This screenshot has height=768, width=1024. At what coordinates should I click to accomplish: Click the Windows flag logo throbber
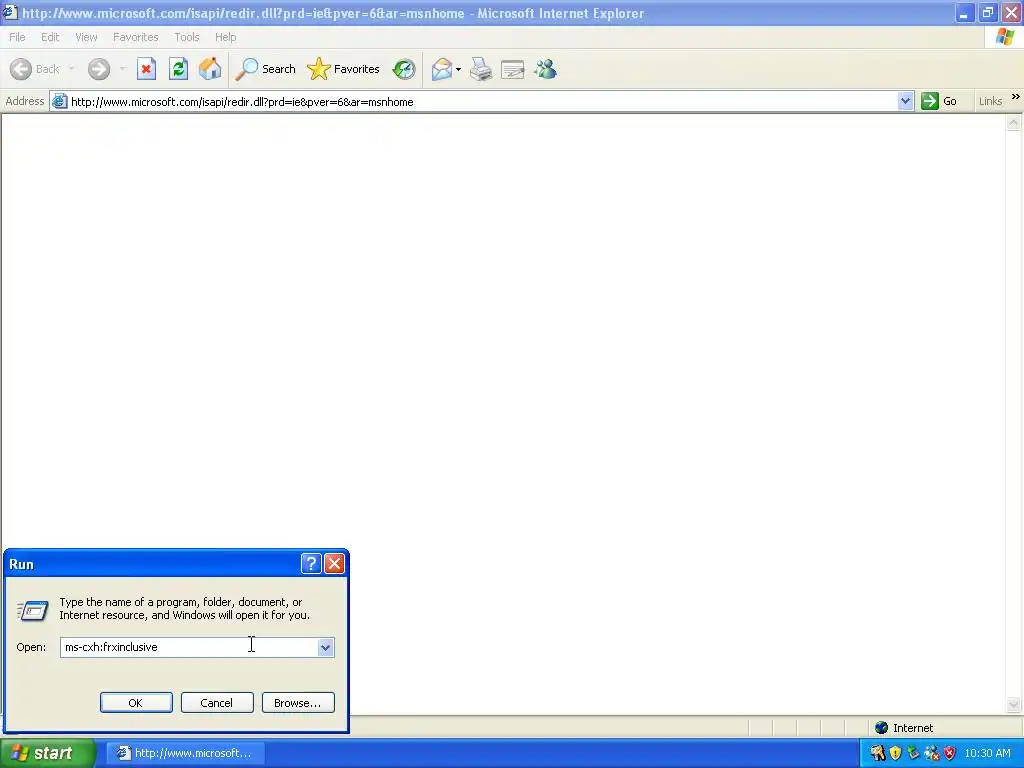(1004, 37)
